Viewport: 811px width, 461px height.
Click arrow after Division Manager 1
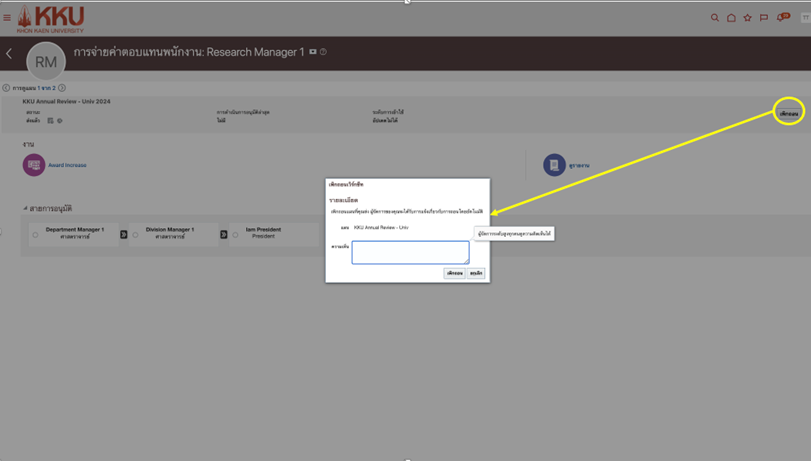[224, 234]
